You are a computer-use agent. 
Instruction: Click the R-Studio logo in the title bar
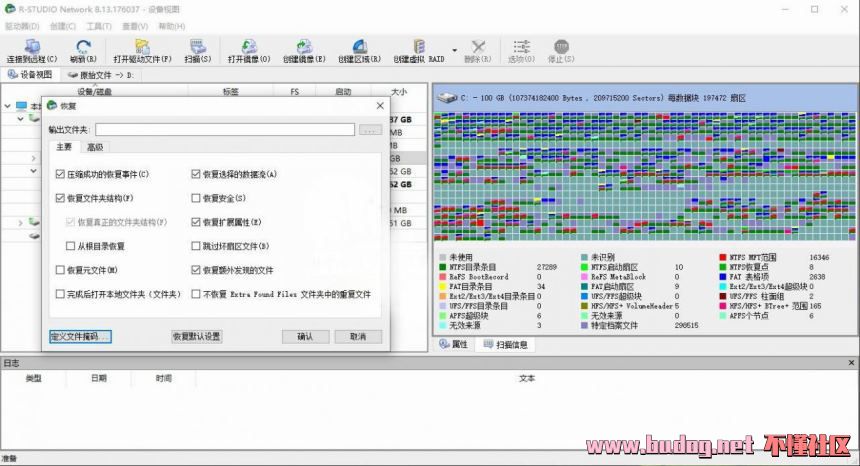(10, 9)
